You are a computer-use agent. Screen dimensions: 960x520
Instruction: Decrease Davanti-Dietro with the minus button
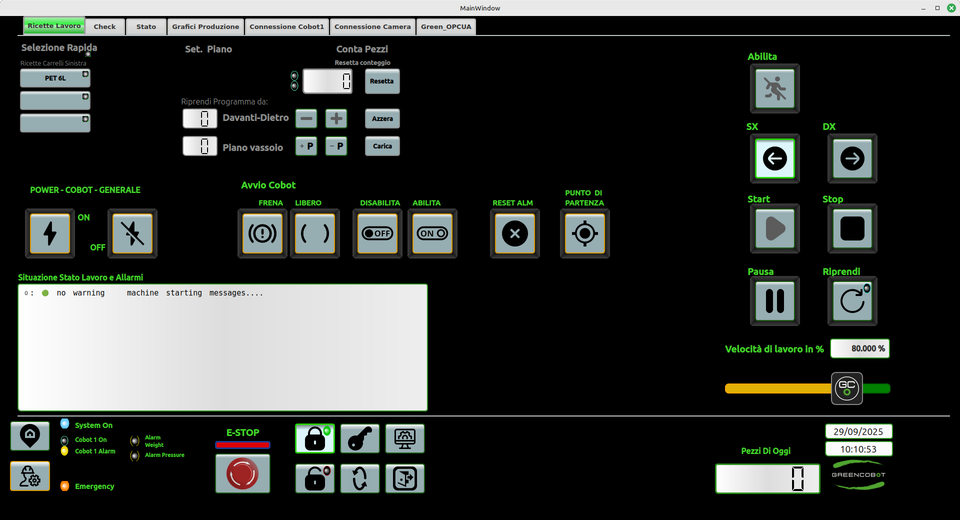point(306,118)
